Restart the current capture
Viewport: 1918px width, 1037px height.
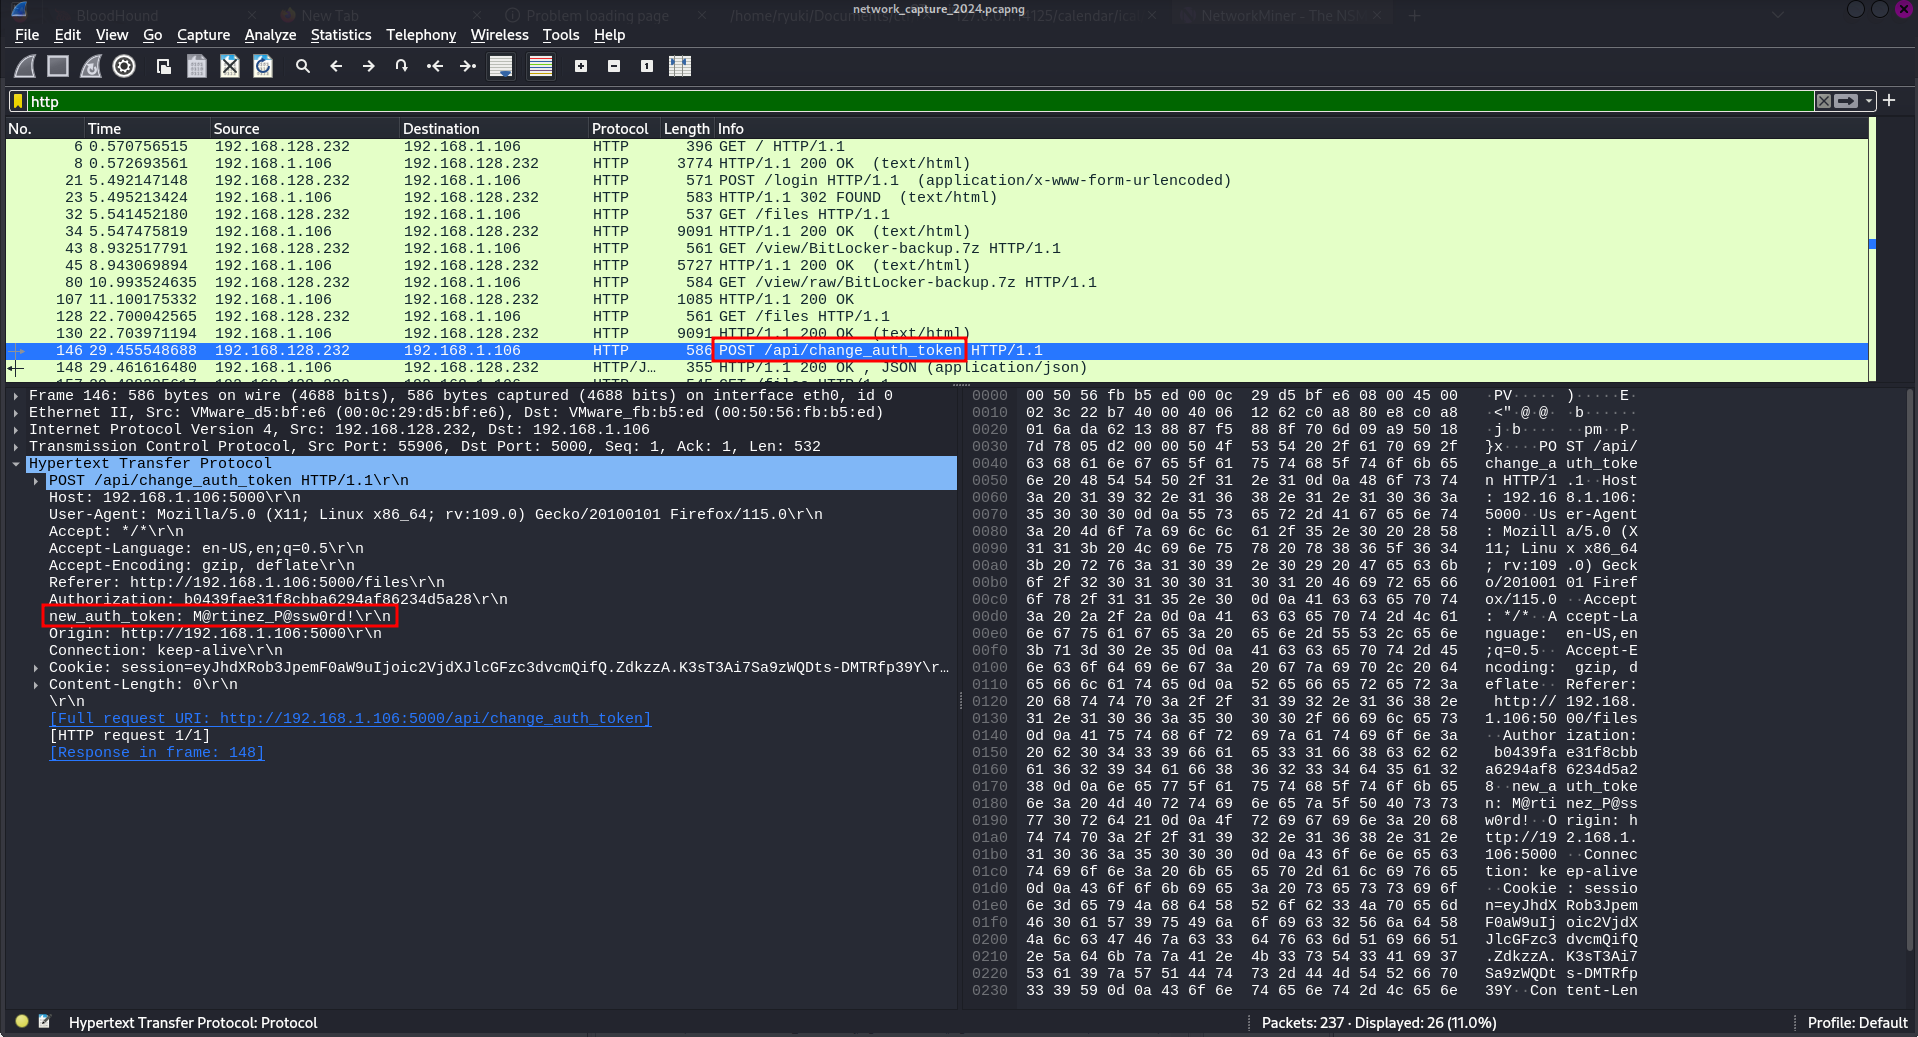click(91, 66)
